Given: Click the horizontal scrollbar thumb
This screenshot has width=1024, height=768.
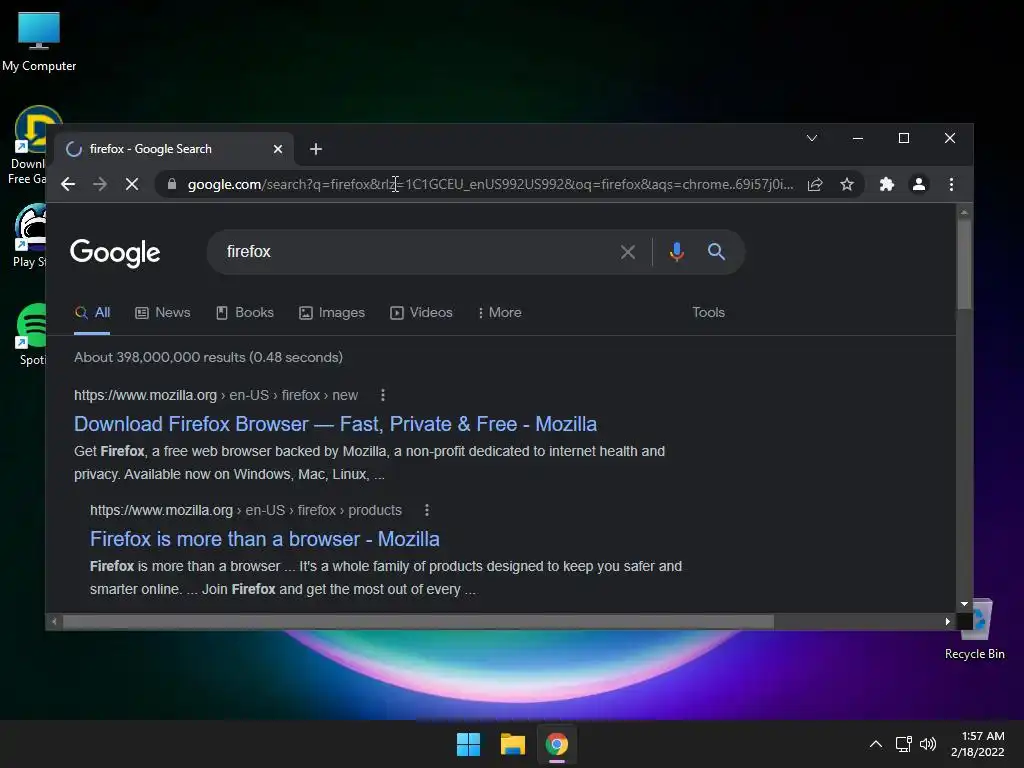Looking at the screenshot, I should click(x=418, y=622).
